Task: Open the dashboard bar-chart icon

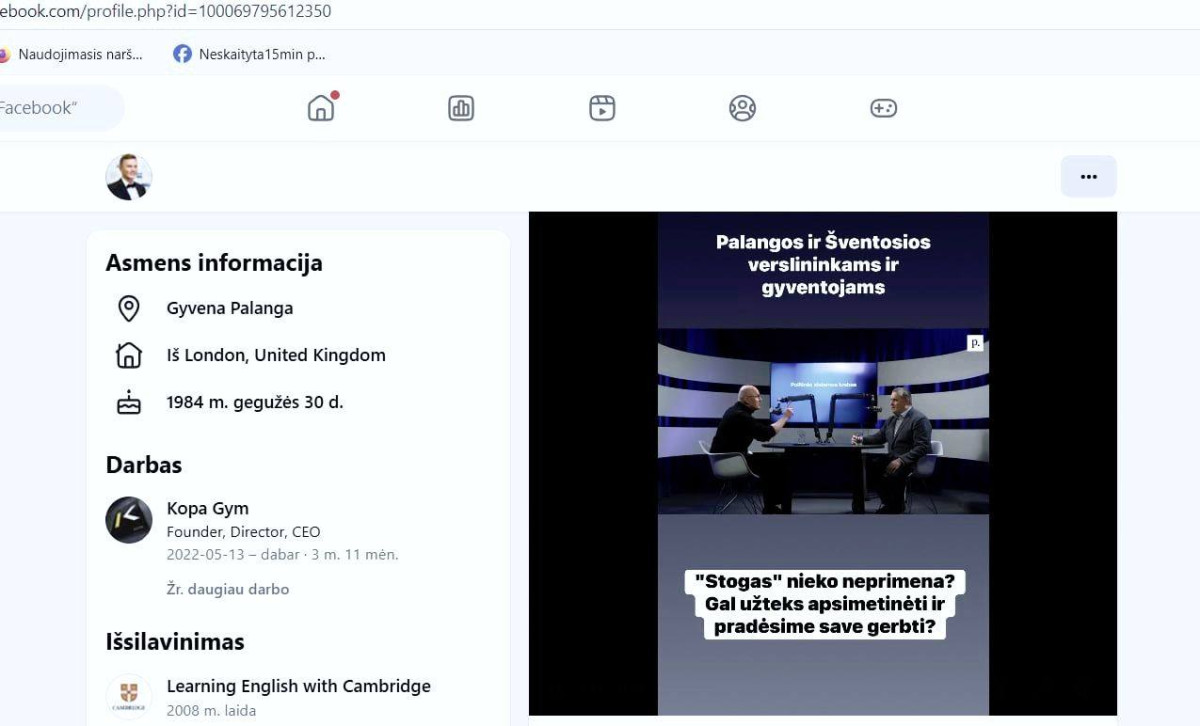Action: 461,108
